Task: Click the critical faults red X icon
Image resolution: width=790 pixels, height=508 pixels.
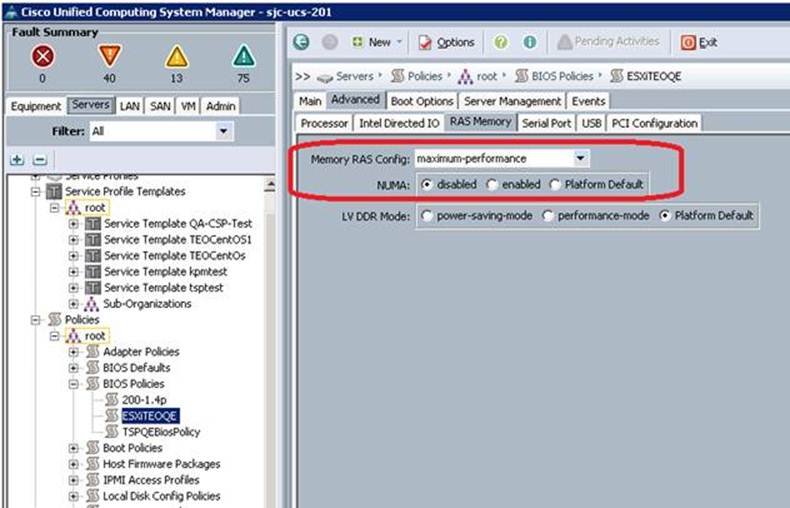Action: pyautogui.click(x=43, y=56)
